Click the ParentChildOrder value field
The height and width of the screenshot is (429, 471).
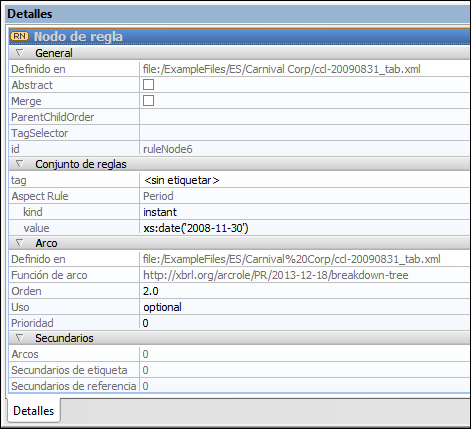pos(305,117)
